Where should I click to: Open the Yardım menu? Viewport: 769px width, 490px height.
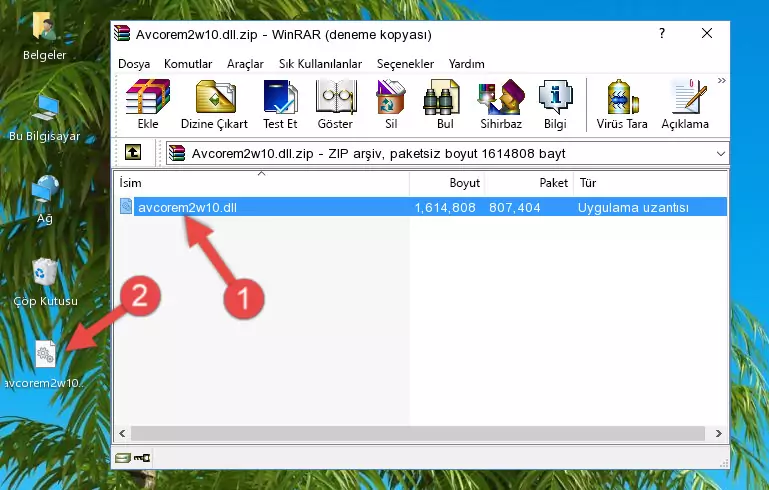click(x=466, y=64)
